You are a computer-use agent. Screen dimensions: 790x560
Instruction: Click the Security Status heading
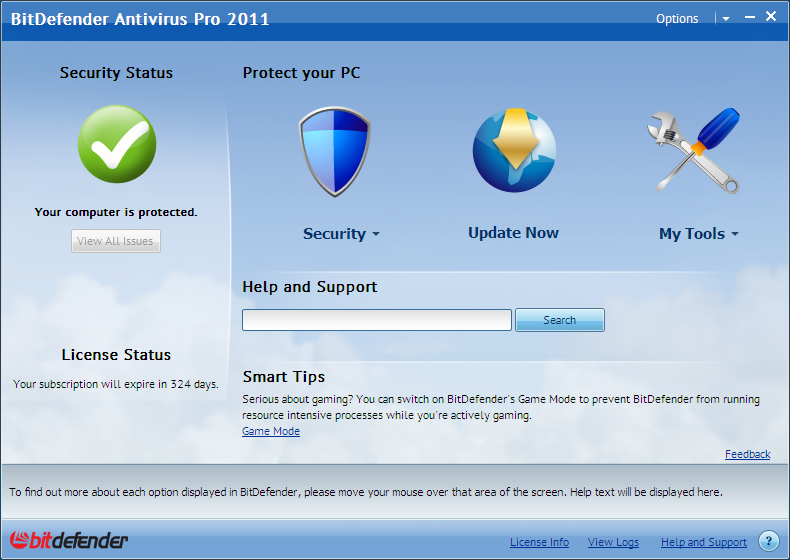[116, 73]
